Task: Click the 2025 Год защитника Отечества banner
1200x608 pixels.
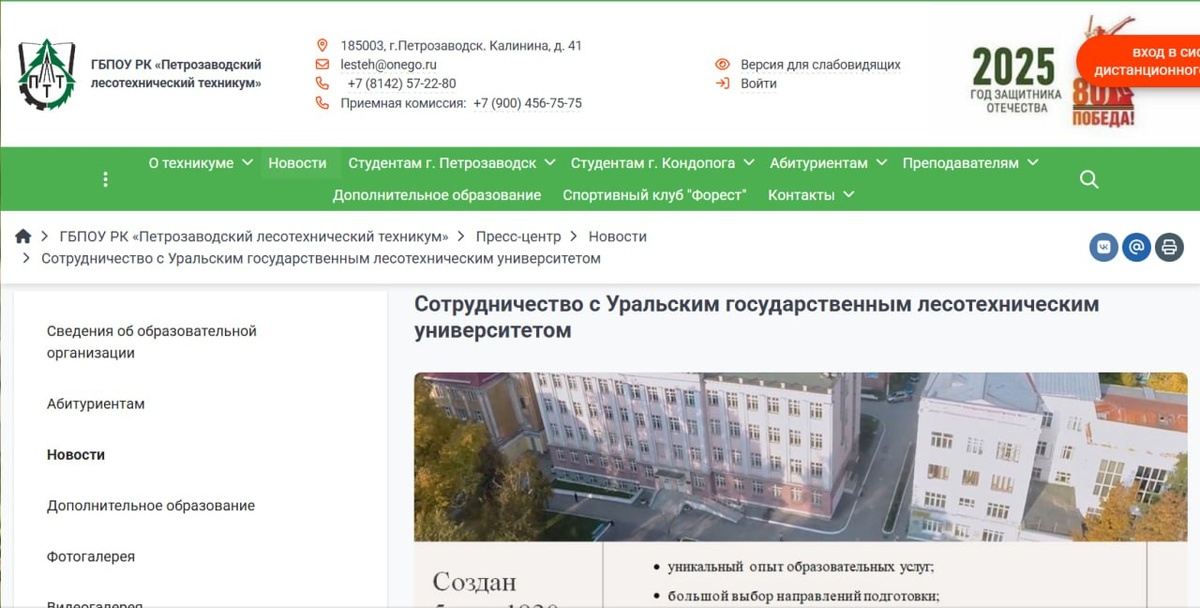Action: (x=1015, y=80)
